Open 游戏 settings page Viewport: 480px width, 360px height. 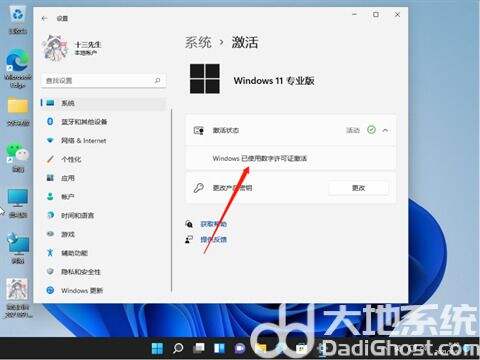(x=103, y=234)
